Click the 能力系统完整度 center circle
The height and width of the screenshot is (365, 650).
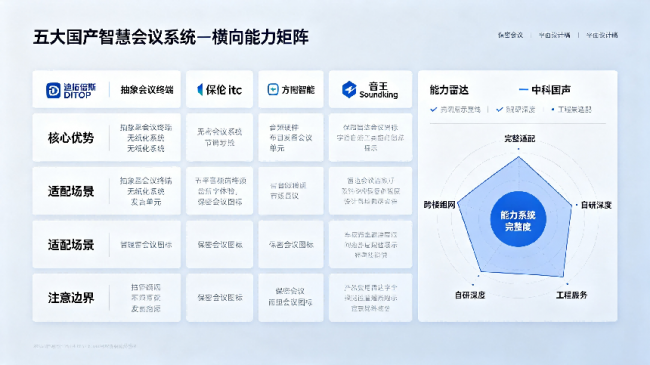pos(518,219)
